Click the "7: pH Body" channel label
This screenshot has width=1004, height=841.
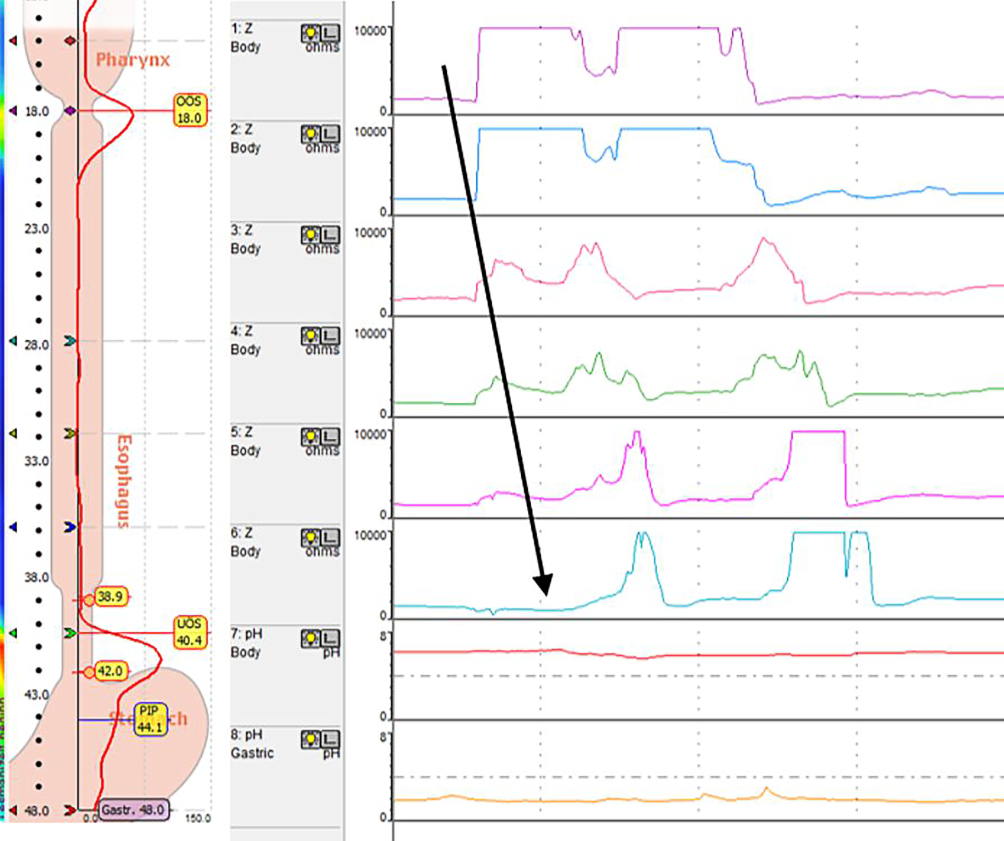tap(247, 643)
